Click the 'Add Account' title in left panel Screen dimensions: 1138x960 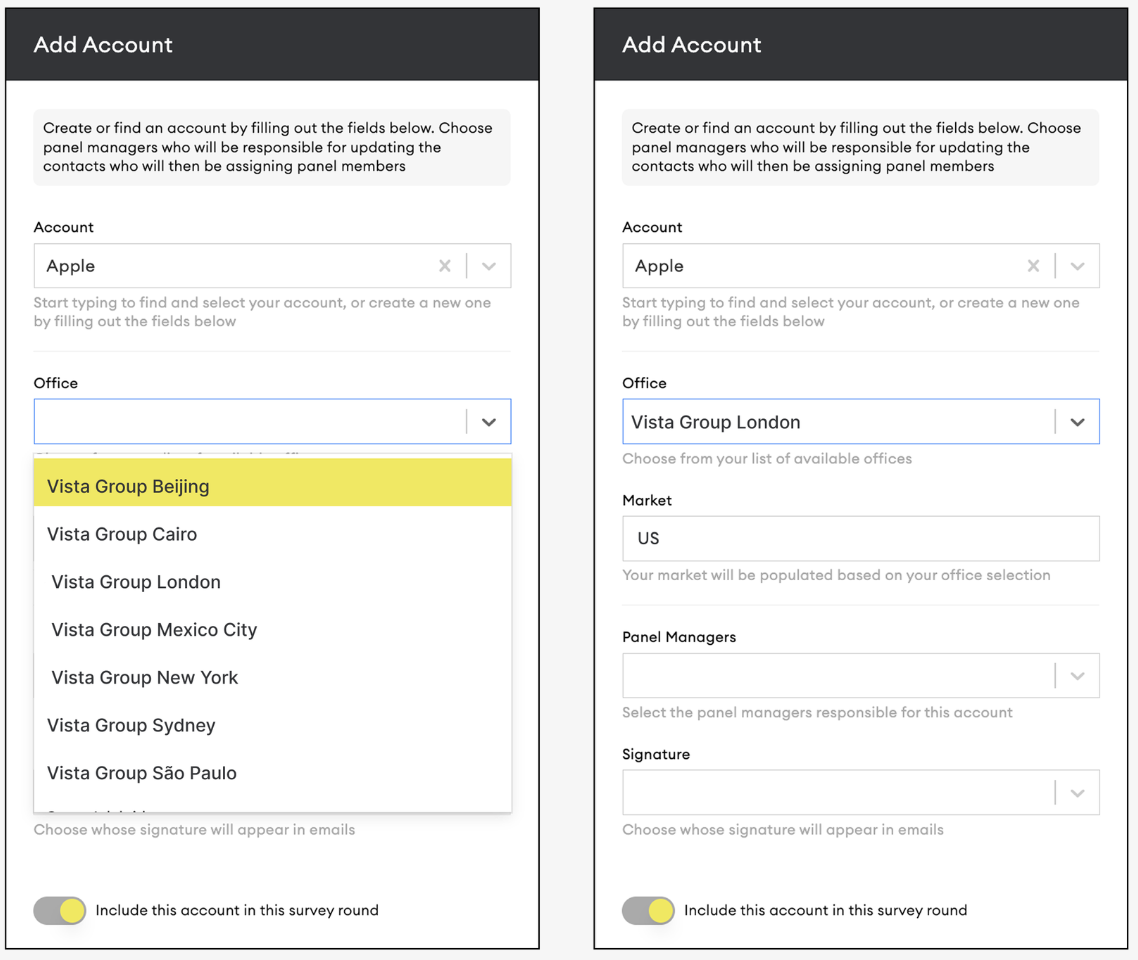(x=103, y=45)
